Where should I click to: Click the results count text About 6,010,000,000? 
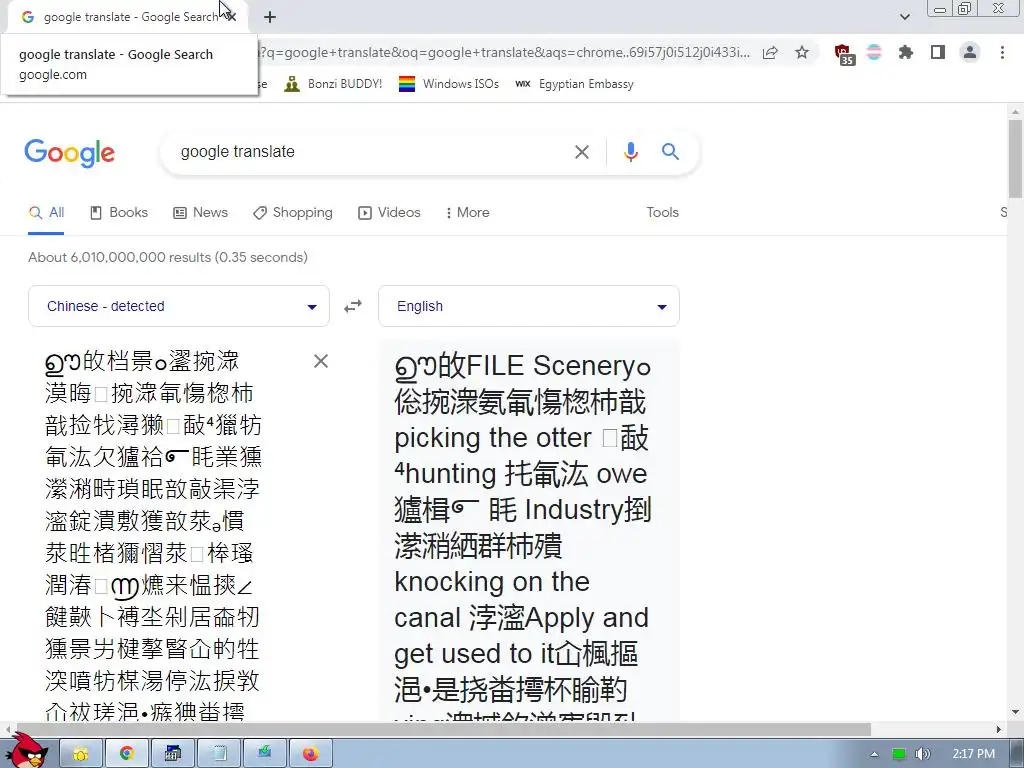click(x=167, y=257)
